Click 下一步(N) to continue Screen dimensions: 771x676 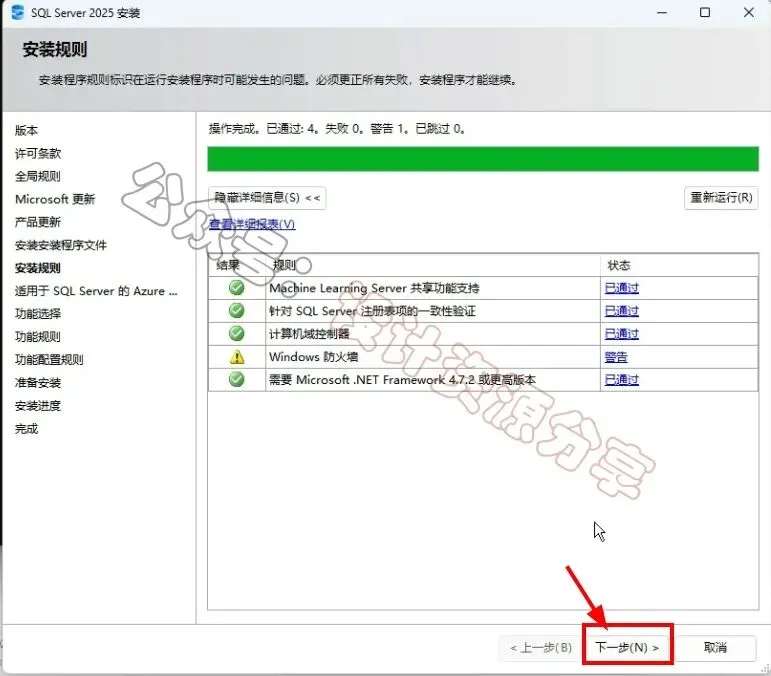click(627, 647)
